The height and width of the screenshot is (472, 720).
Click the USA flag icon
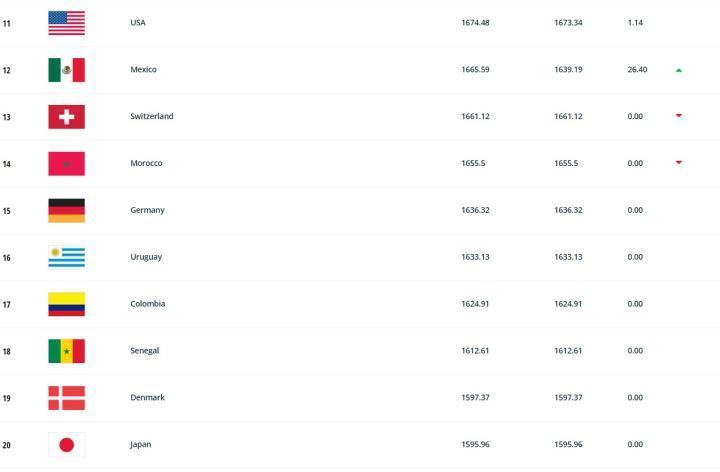(x=66, y=23)
